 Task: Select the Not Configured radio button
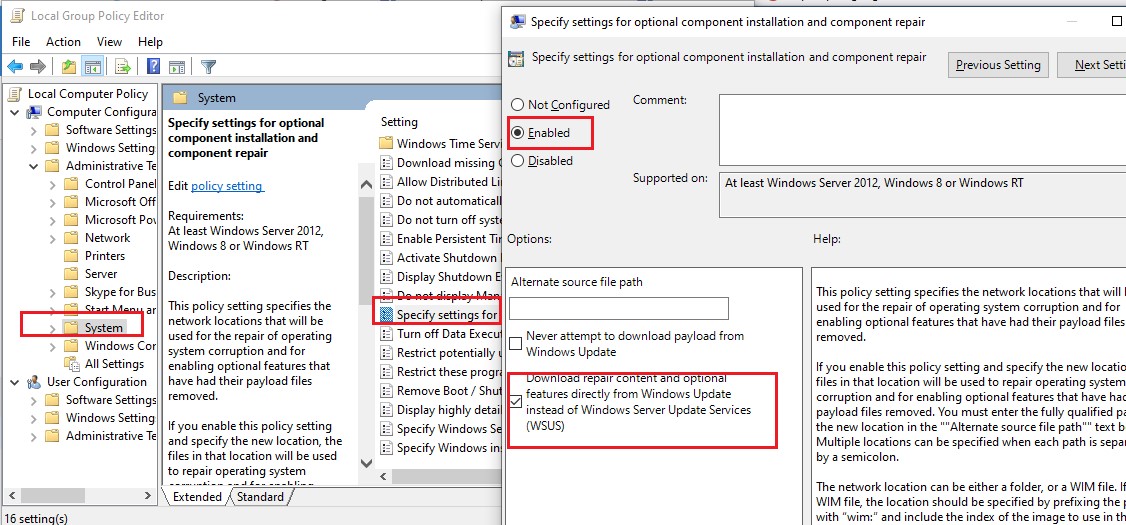pyautogui.click(x=517, y=105)
